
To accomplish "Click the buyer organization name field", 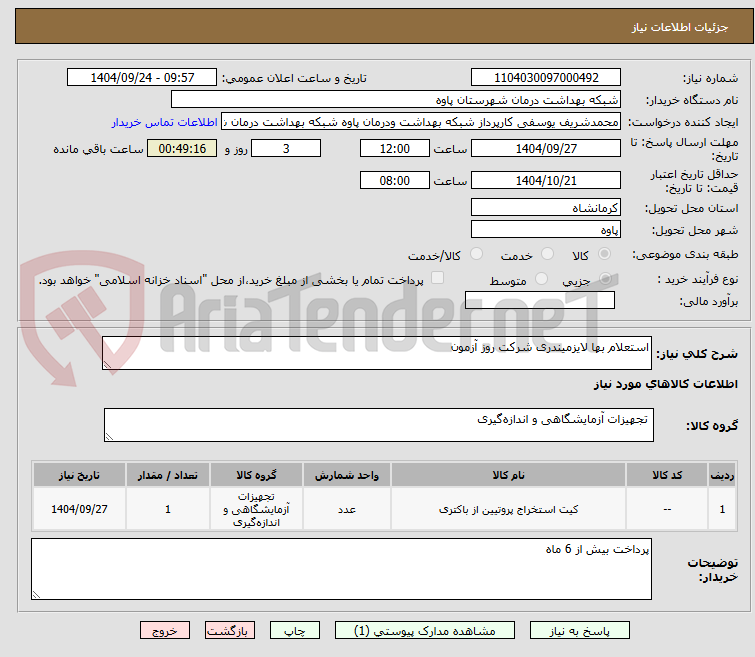I will pos(396,100).
